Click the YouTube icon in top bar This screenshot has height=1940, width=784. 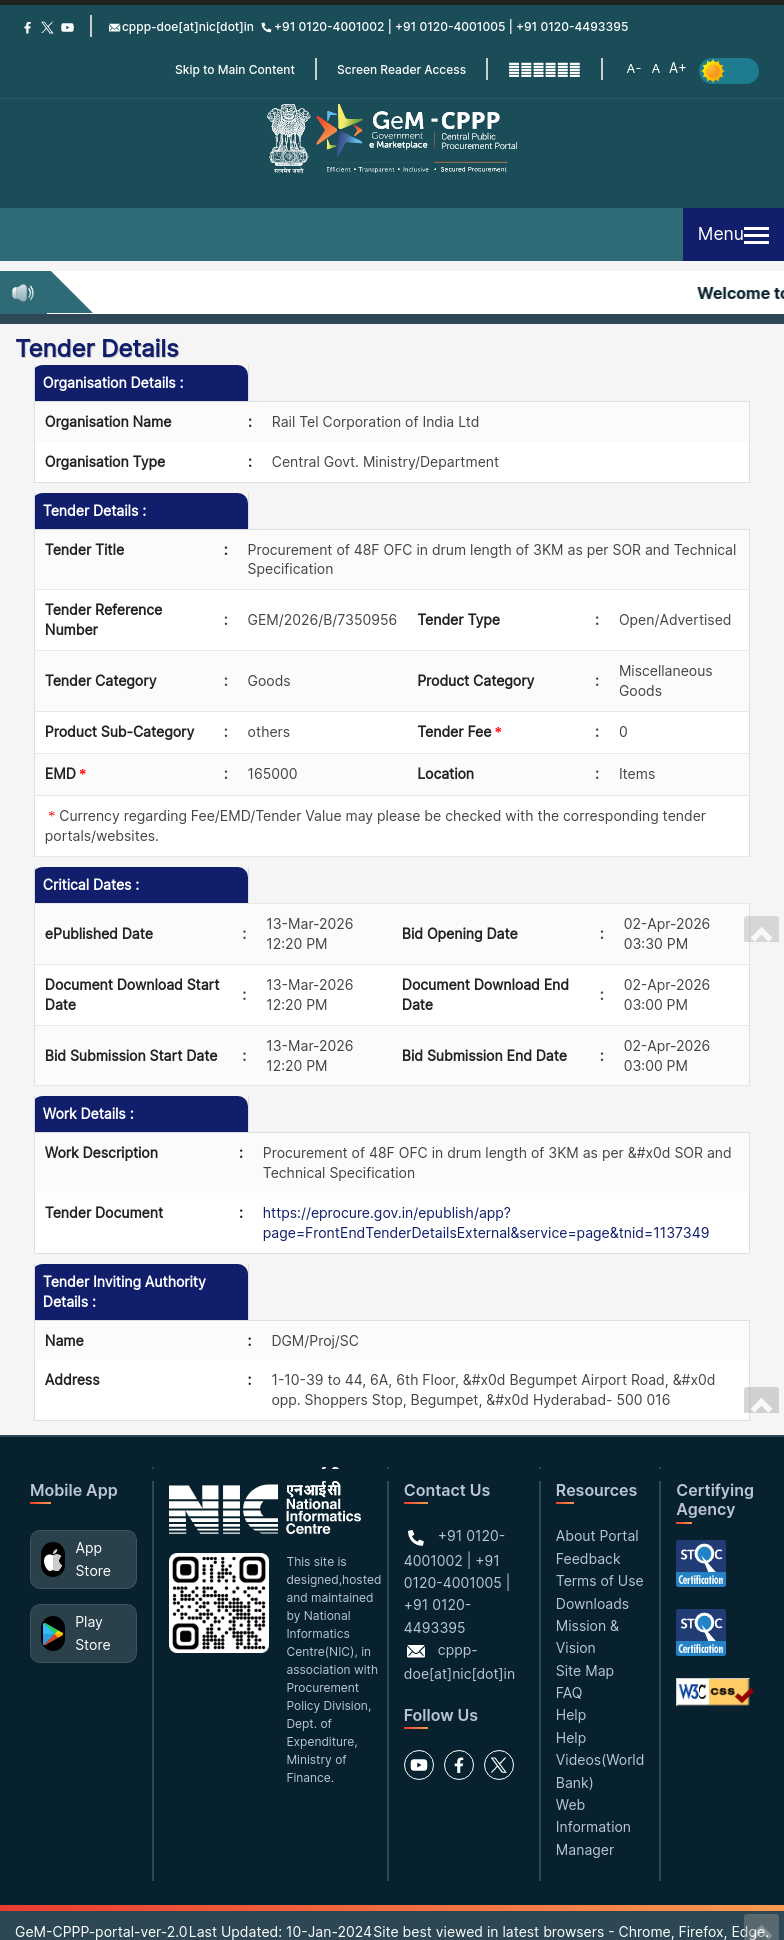click(67, 28)
